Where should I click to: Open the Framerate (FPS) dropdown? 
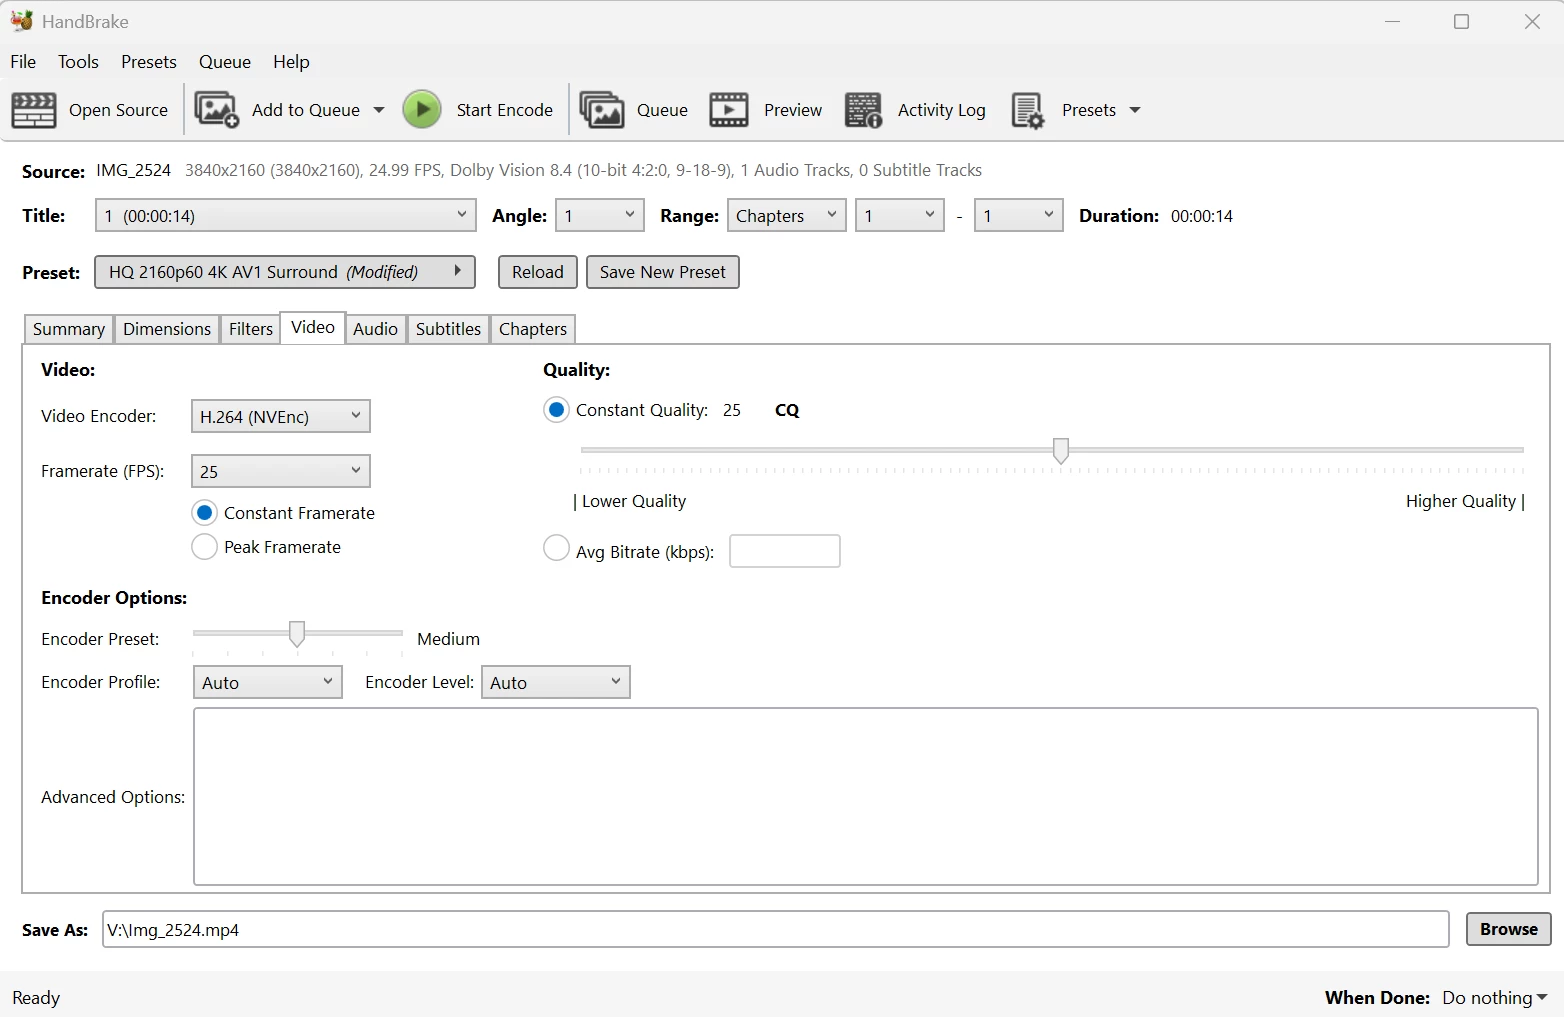281,471
